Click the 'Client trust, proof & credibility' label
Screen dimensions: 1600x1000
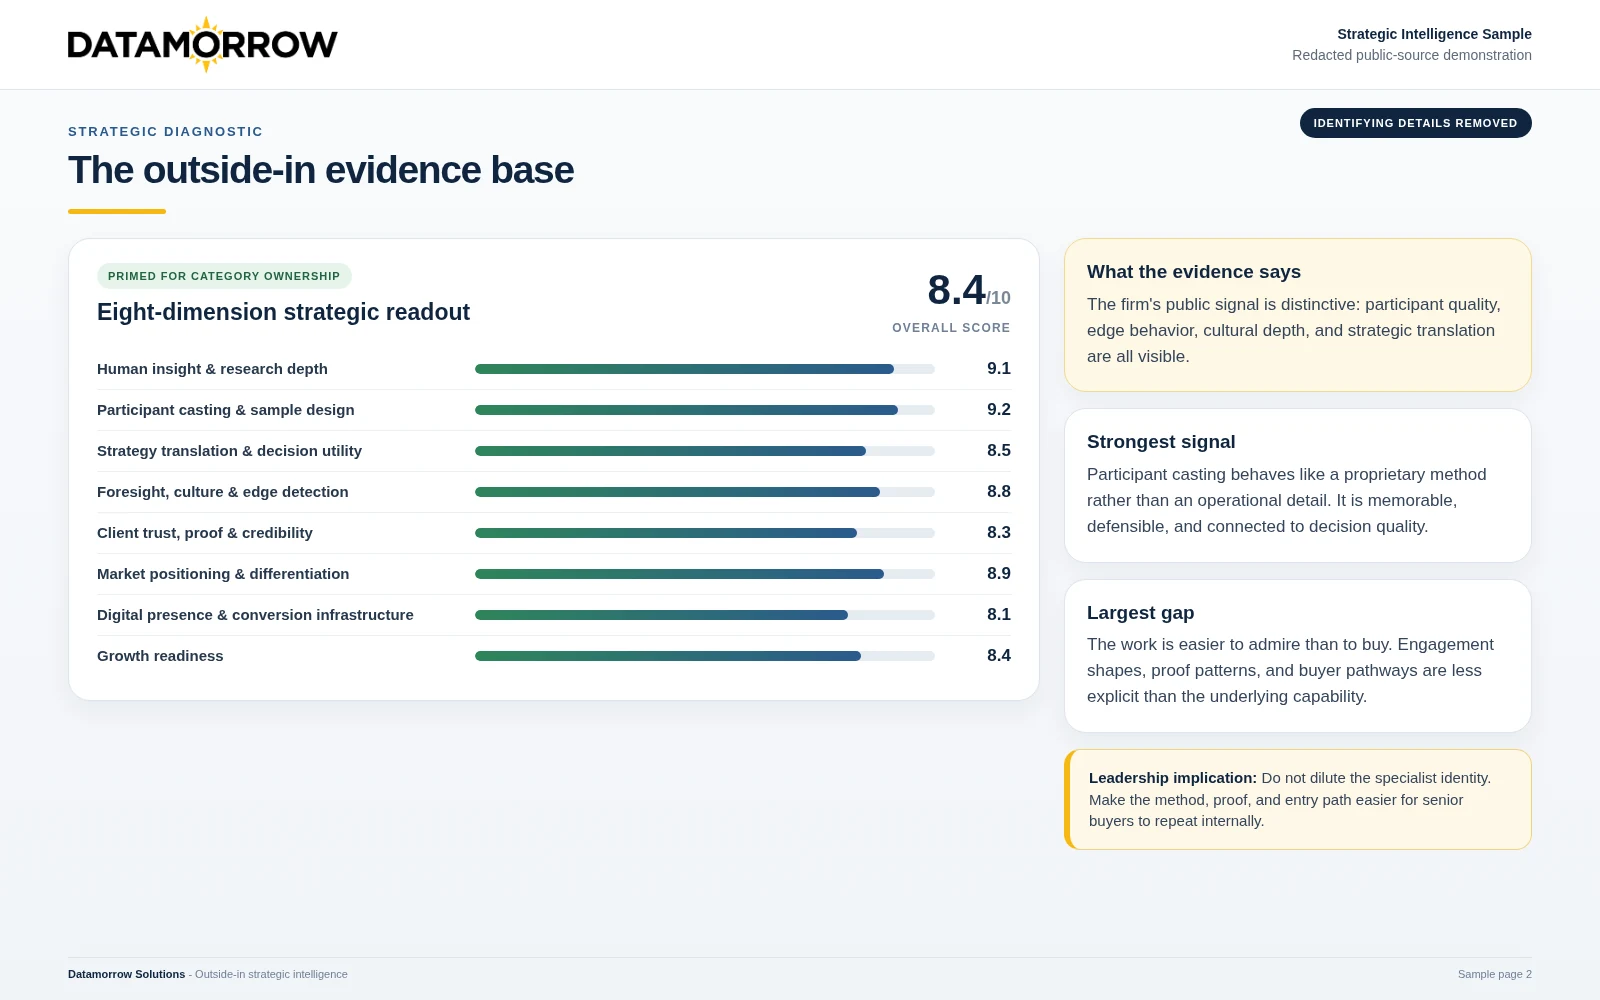[x=205, y=533]
